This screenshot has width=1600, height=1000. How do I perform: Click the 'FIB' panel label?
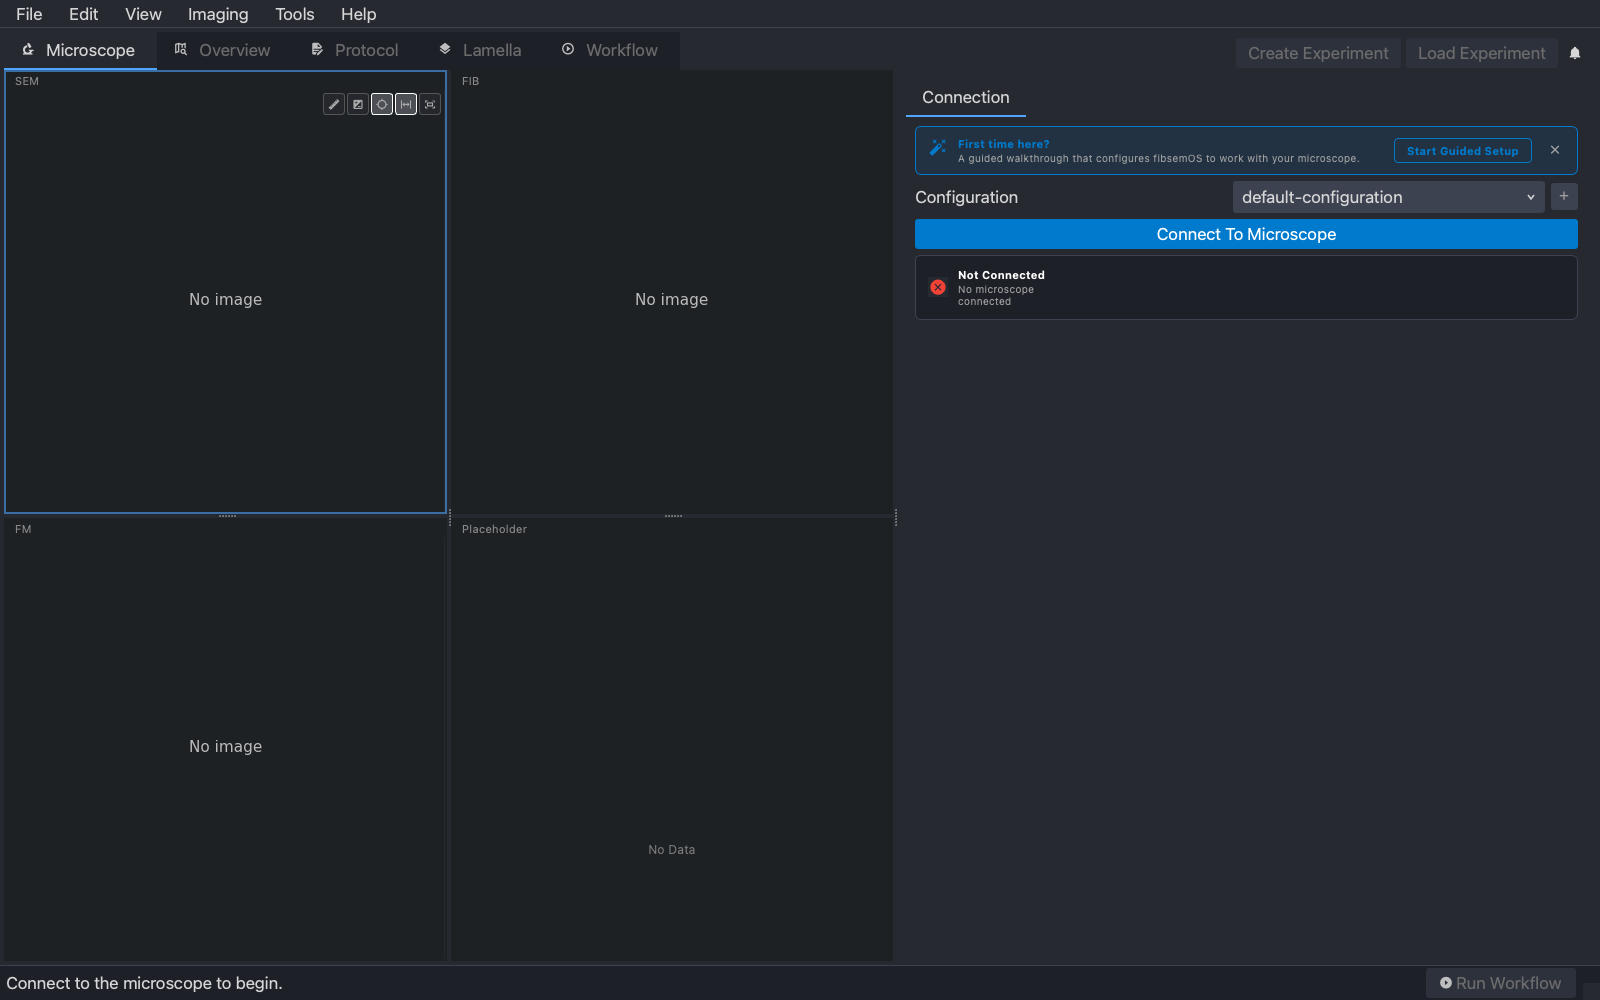point(470,81)
